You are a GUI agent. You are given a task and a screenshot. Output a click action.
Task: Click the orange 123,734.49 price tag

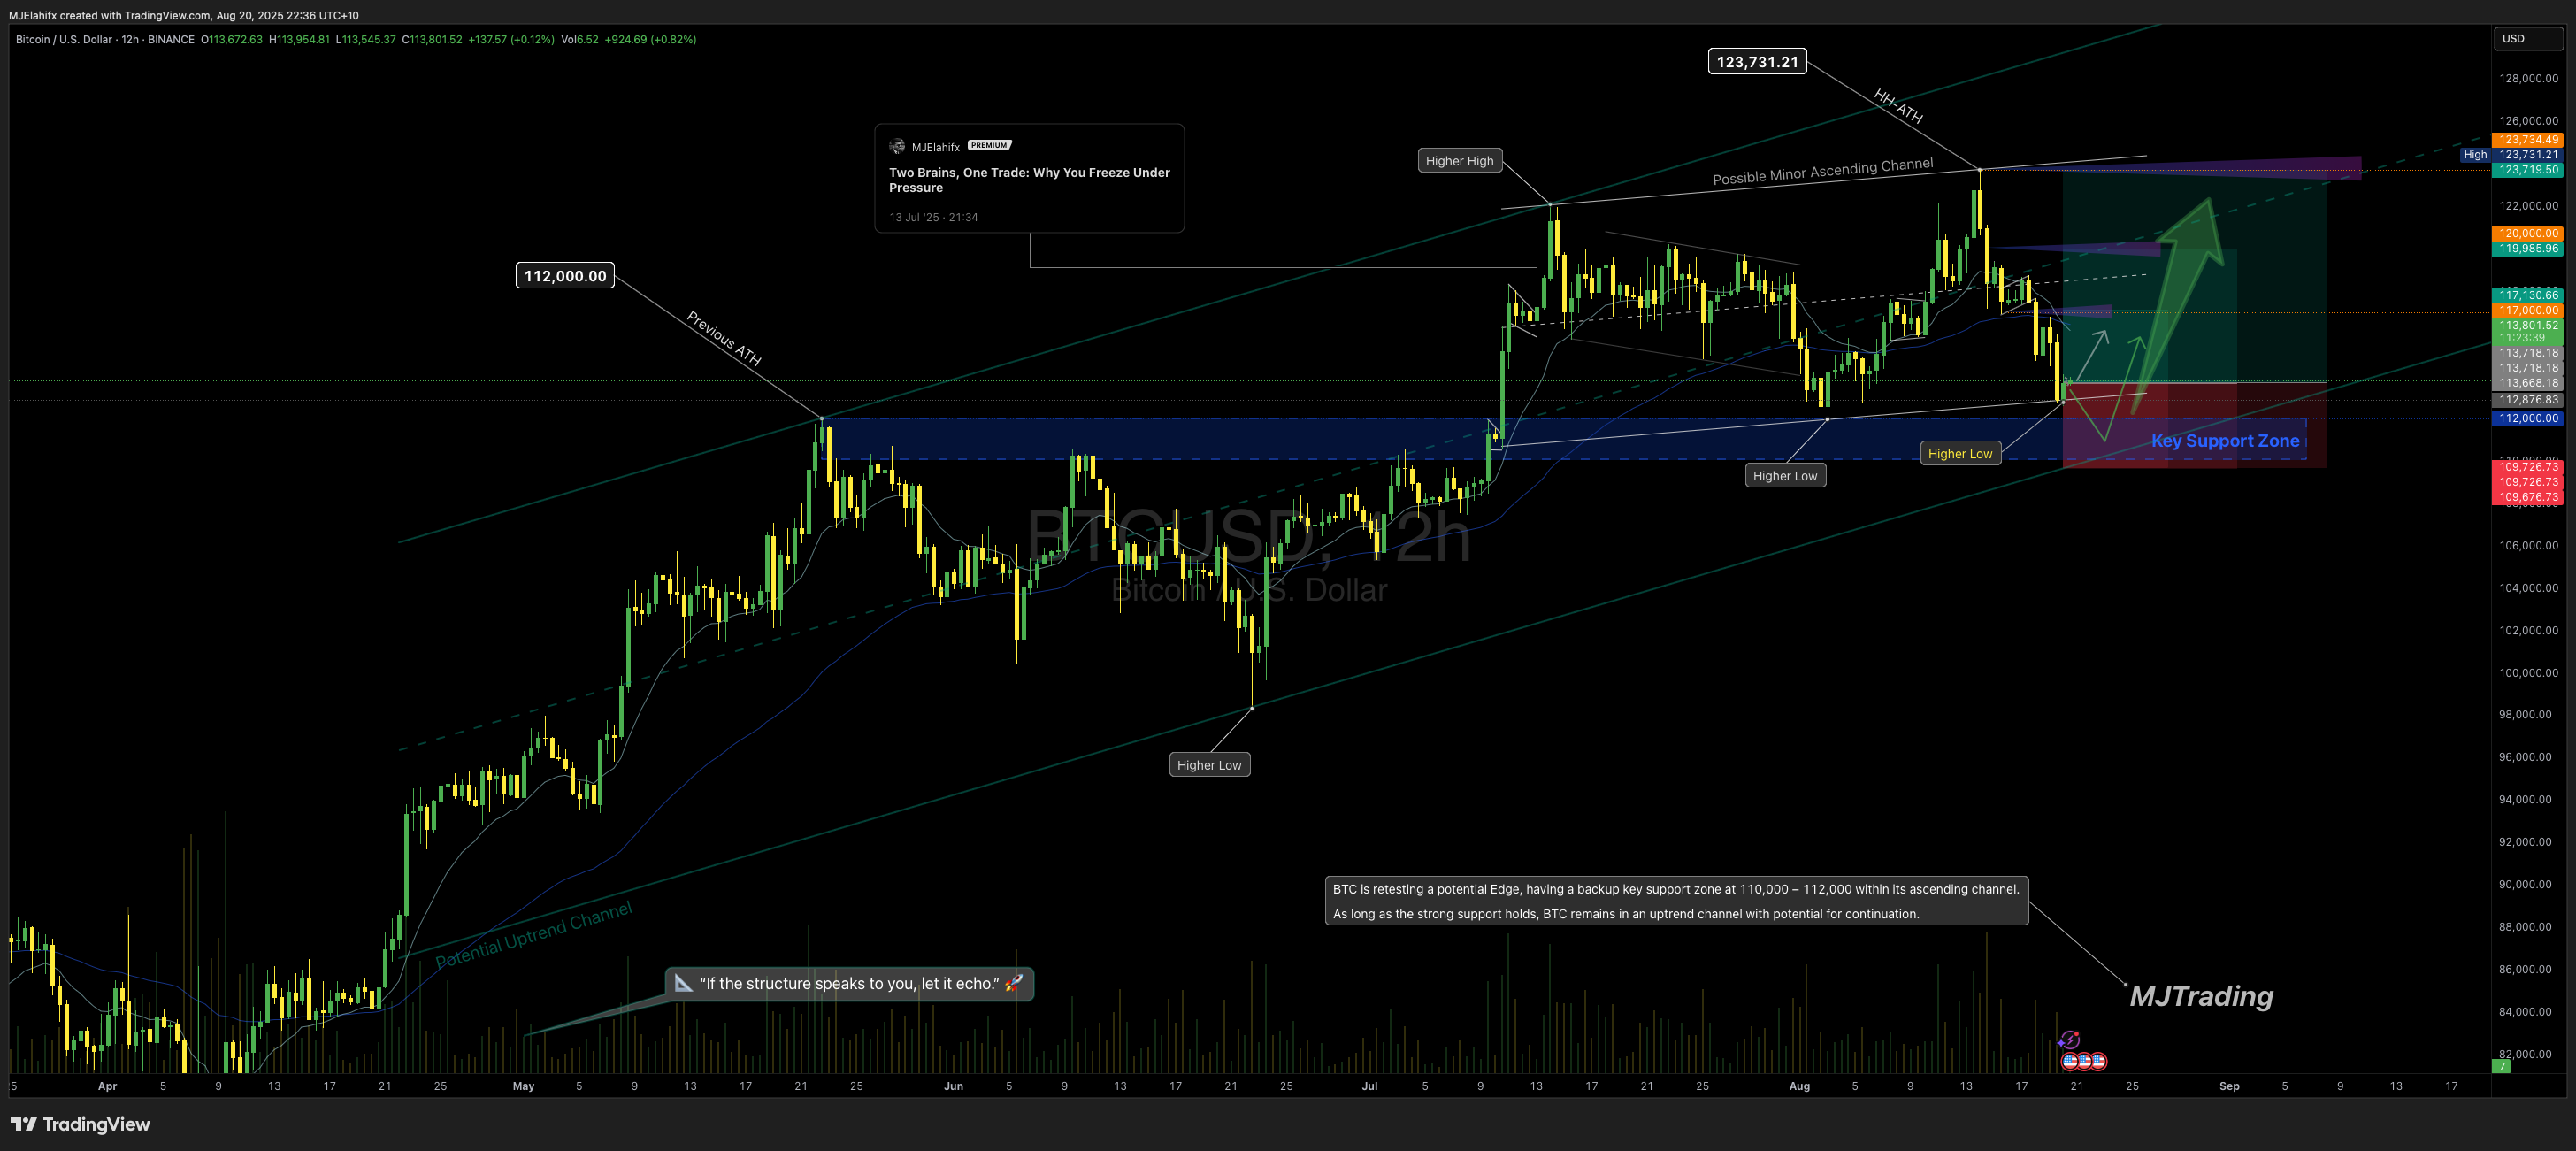click(2528, 140)
